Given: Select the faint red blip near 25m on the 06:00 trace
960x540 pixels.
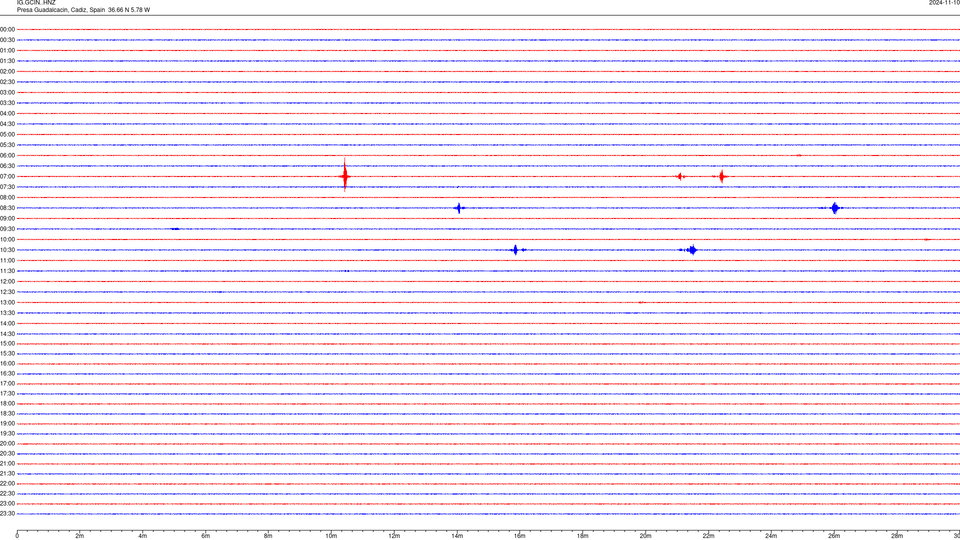Looking at the screenshot, I should coord(798,156).
